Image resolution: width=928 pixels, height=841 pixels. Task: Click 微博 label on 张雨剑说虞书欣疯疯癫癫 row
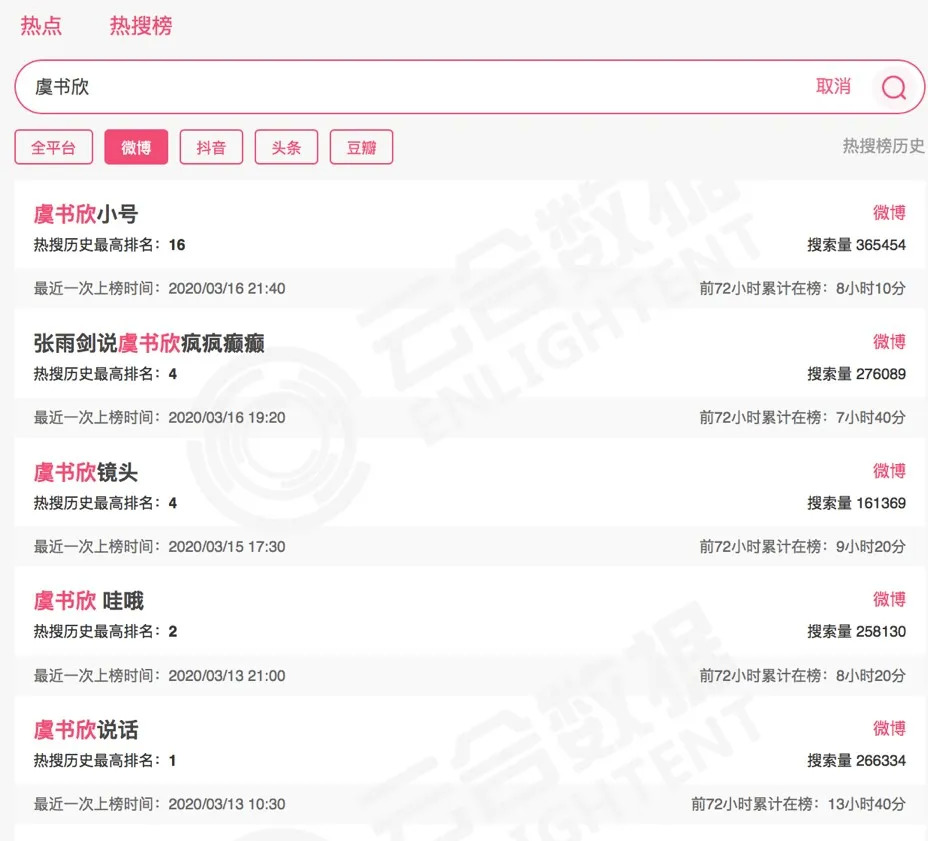(889, 341)
